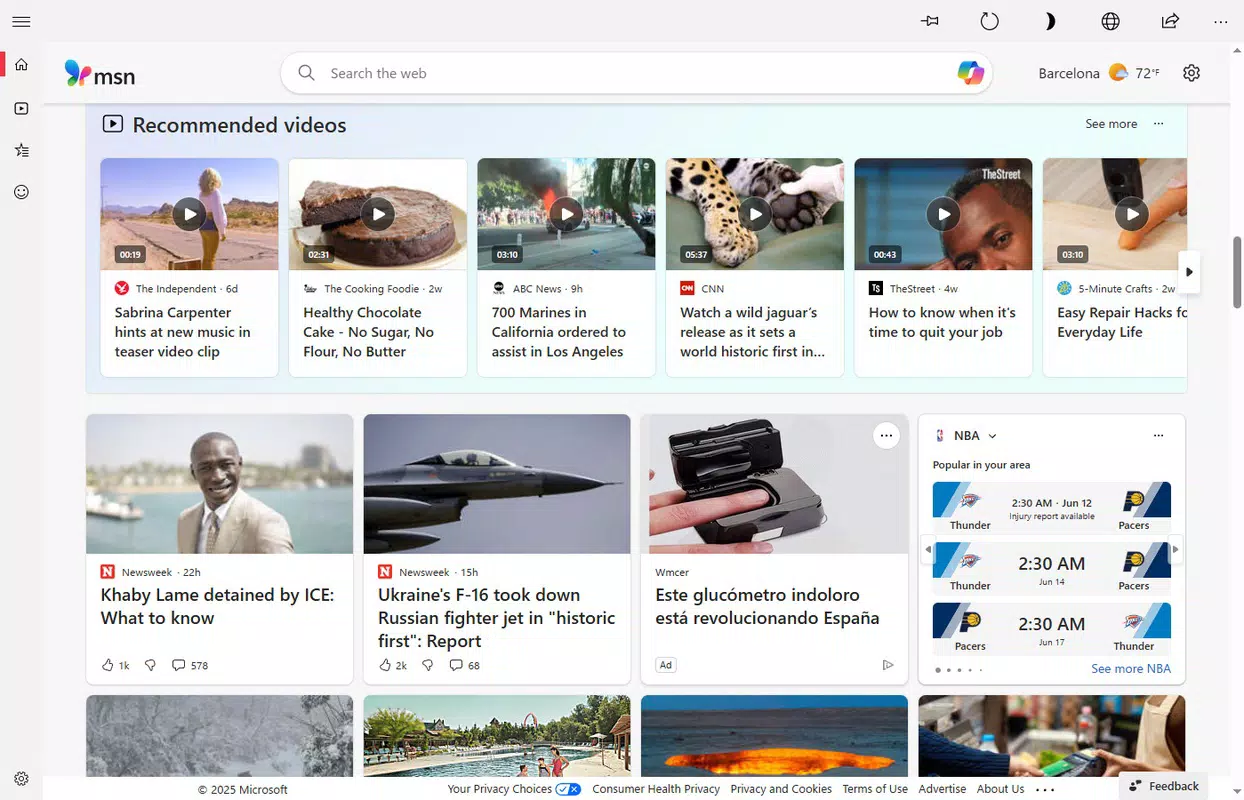The height and width of the screenshot is (800, 1244).
Task: Open the Khaby Lame article thumbnail
Action: pyautogui.click(x=219, y=484)
